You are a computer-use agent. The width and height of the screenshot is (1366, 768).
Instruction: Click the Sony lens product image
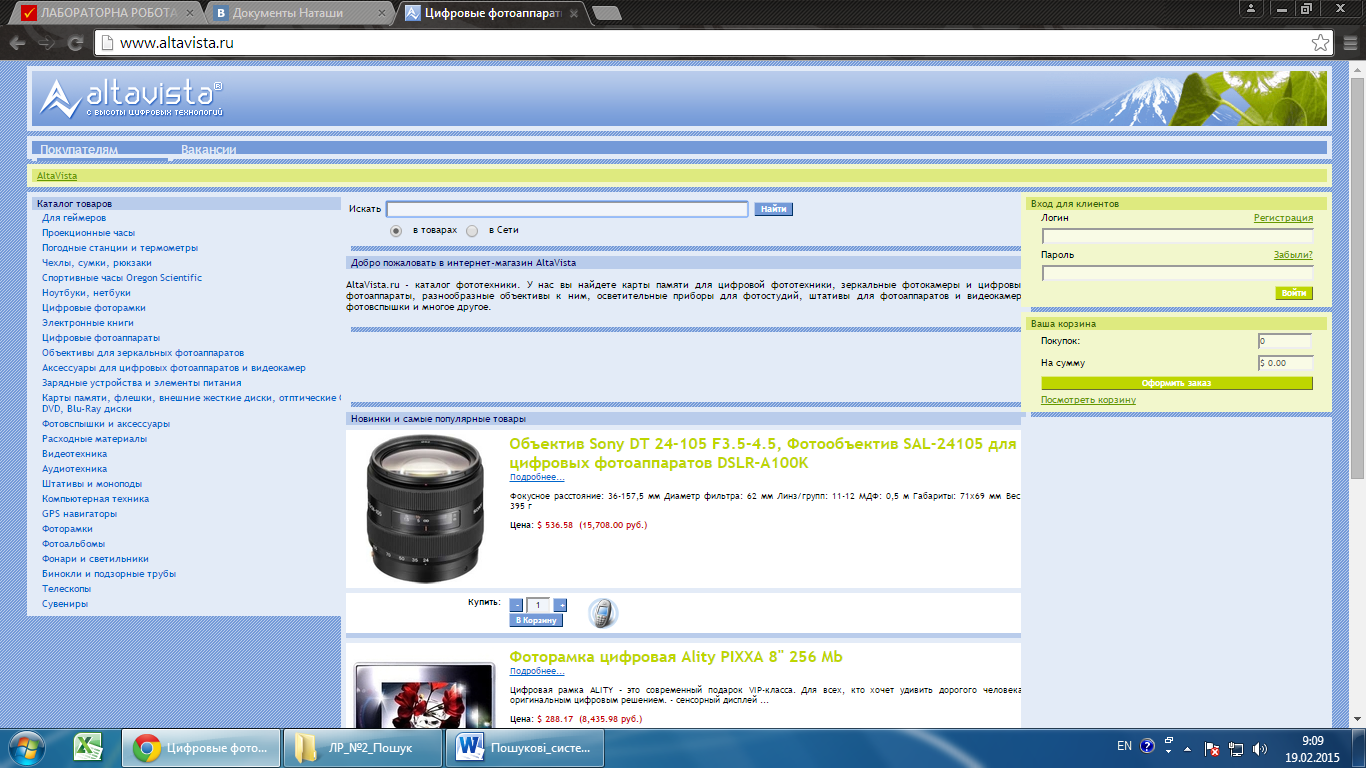425,509
